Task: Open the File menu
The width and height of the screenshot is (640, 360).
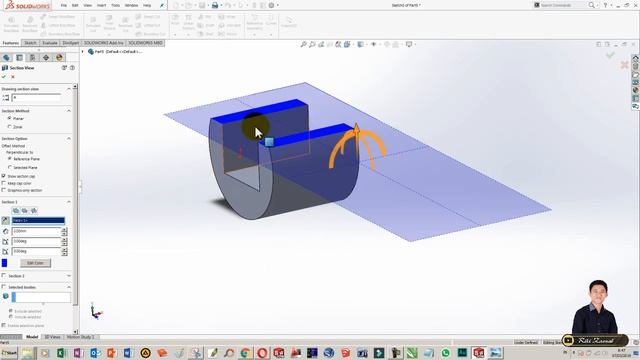Action: tap(64, 5)
